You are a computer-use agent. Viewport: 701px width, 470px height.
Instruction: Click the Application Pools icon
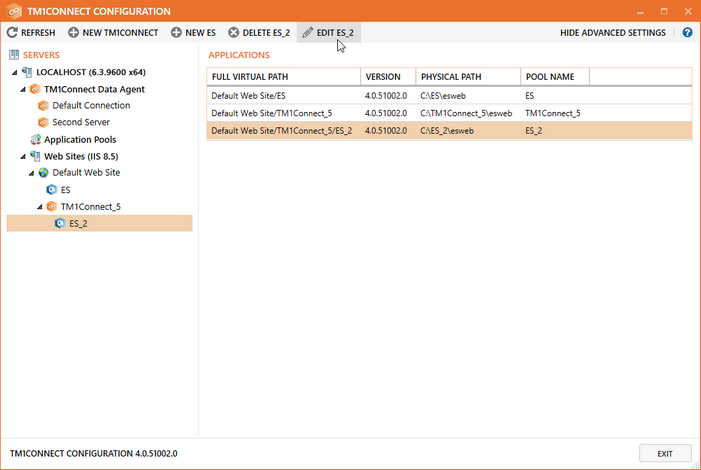point(35,140)
